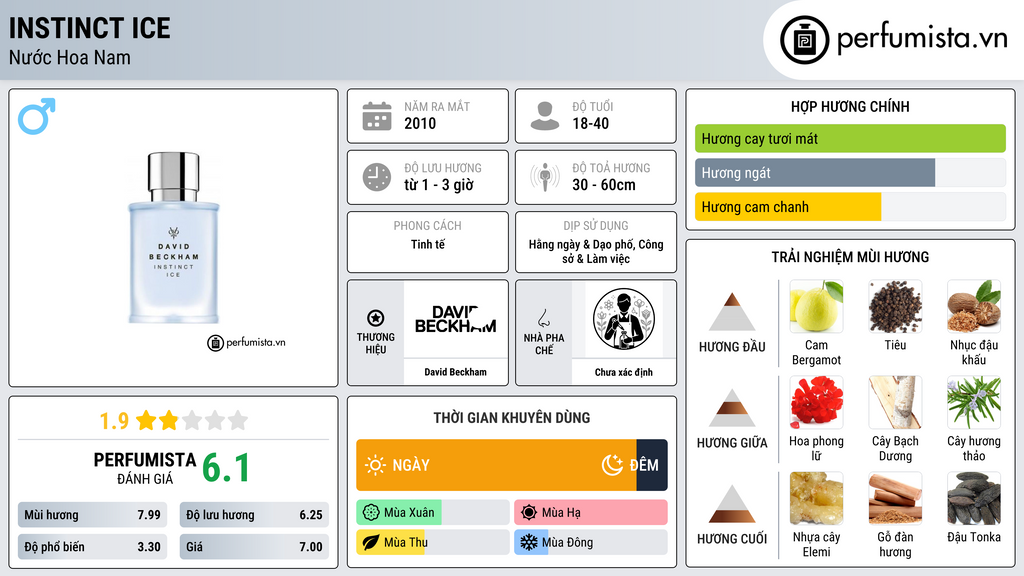
Task: Click the Mùa Đông season bar
Action: (590, 542)
